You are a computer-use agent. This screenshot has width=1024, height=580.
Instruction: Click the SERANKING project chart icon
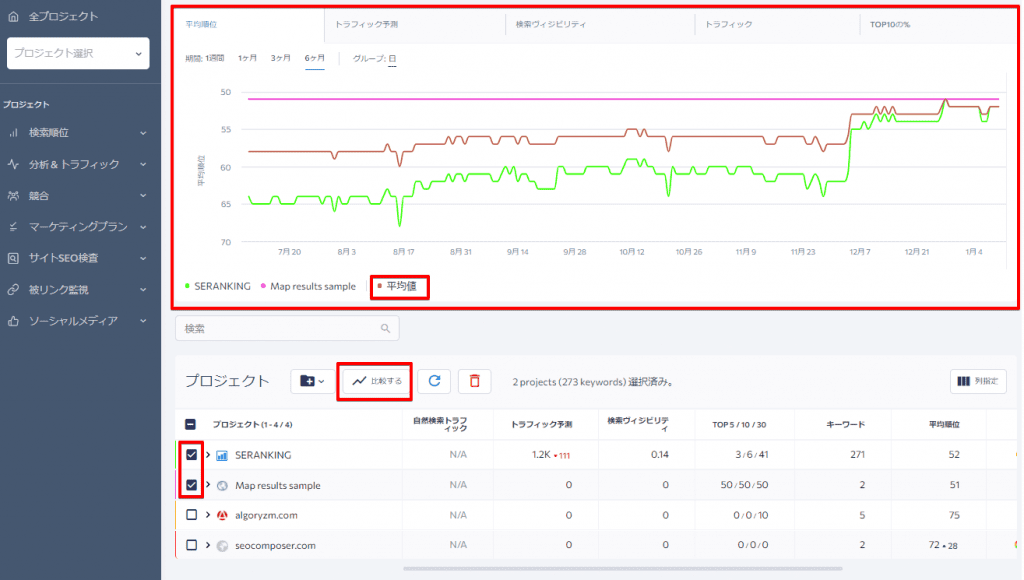[x=222, y=455]
